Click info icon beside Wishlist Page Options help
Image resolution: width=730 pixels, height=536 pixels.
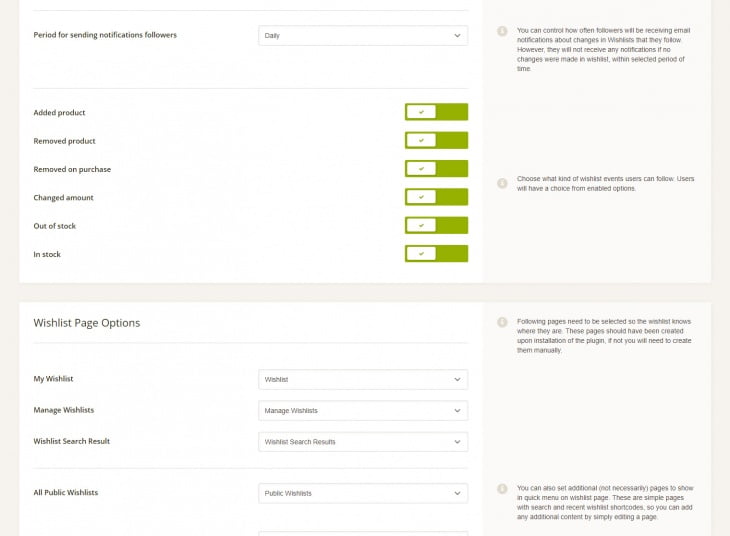click(502, 322)
